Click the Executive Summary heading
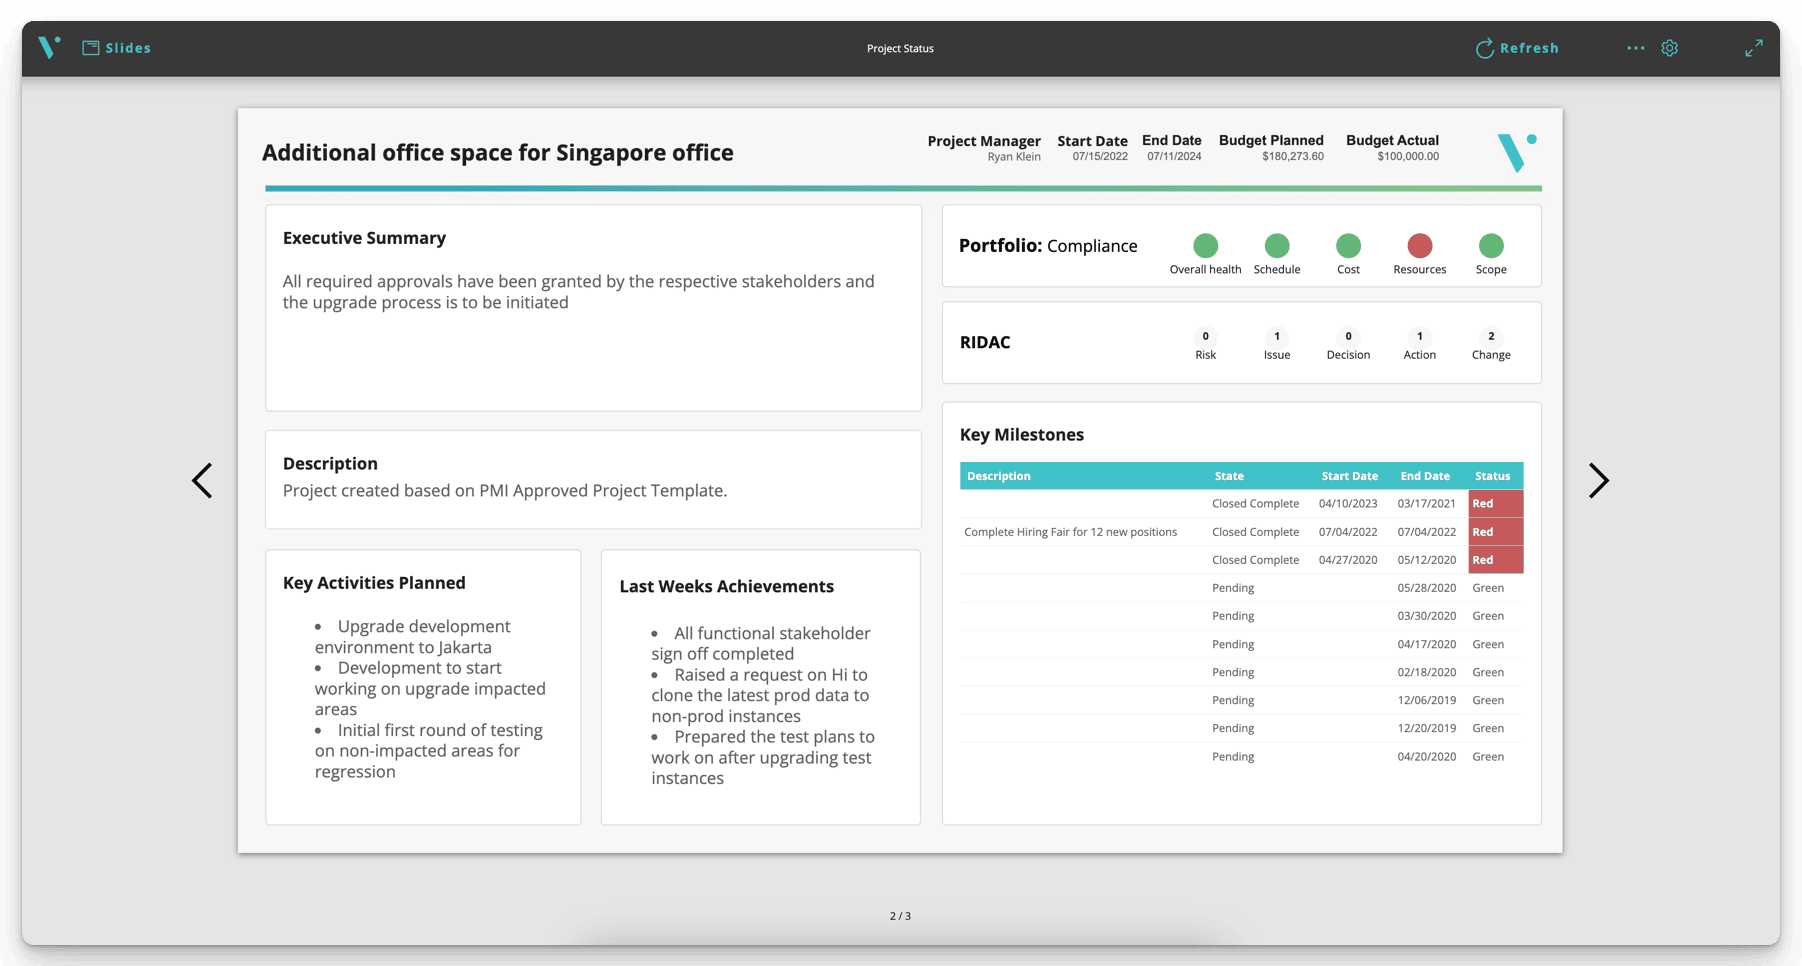Screen dimensions: 1802x966 coord(364,238)
